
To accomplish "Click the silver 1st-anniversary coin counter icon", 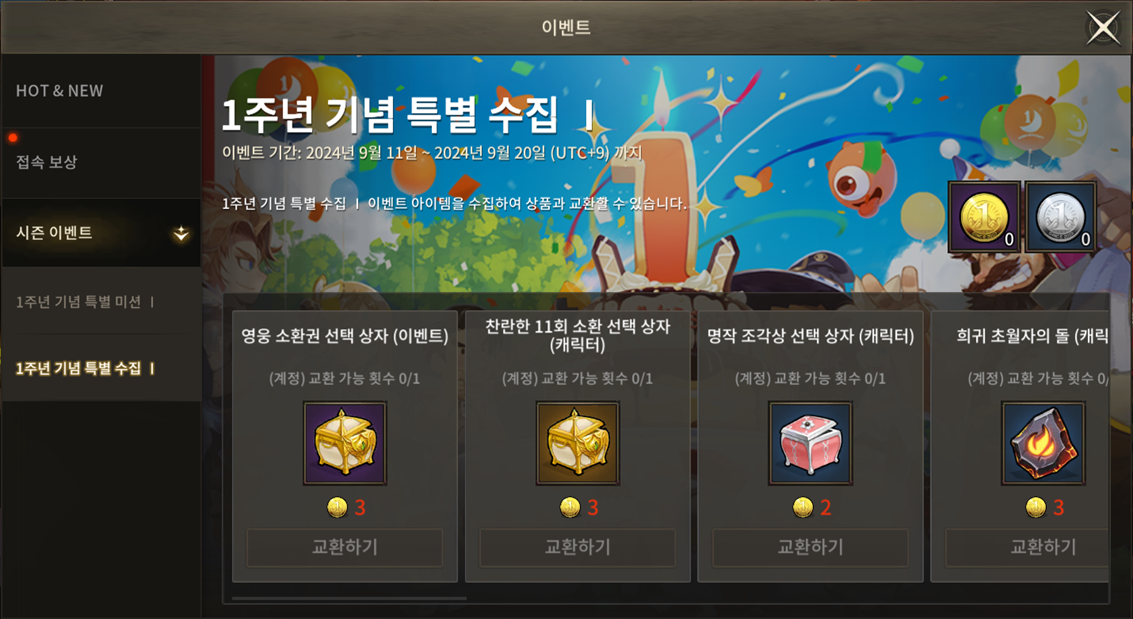I will click(1060, 217).
